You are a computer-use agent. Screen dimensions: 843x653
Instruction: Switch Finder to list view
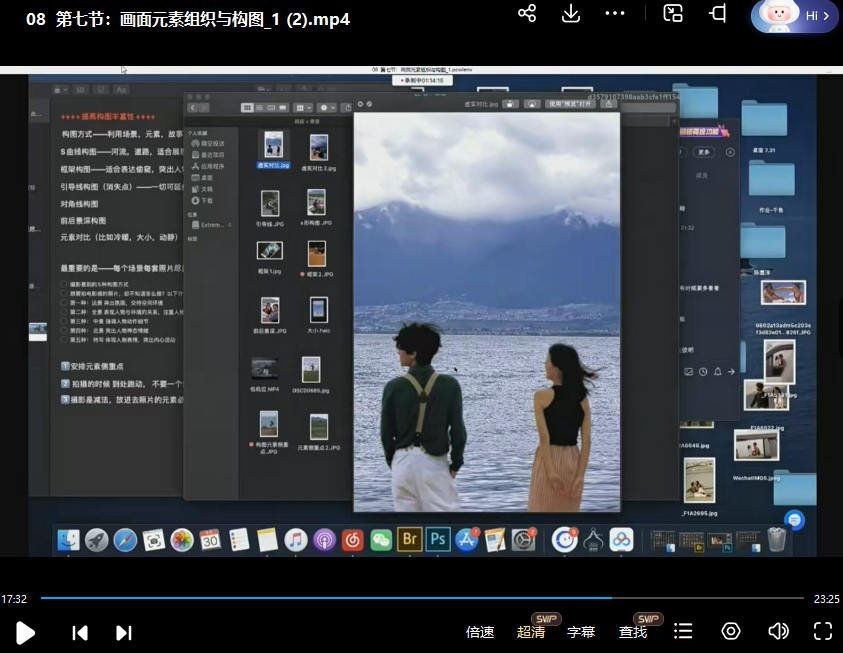coord(260,107)
